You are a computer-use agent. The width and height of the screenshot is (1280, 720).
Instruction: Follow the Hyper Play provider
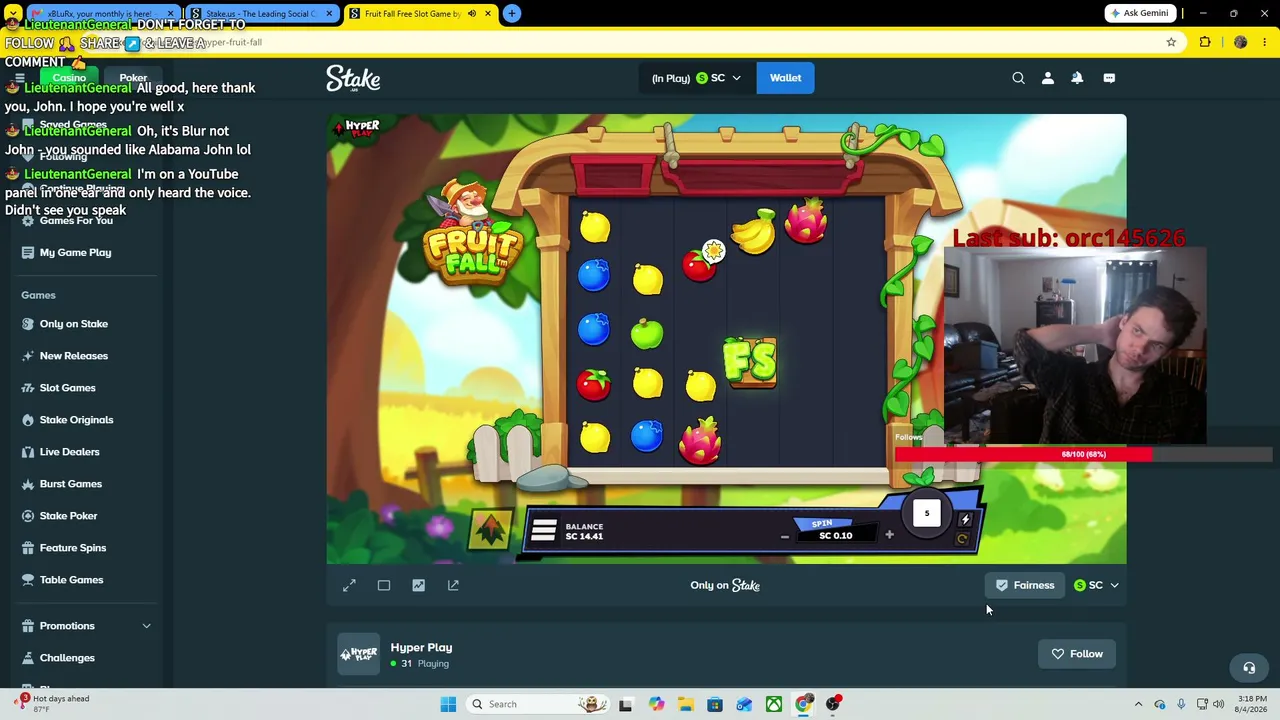[1077, 654]
